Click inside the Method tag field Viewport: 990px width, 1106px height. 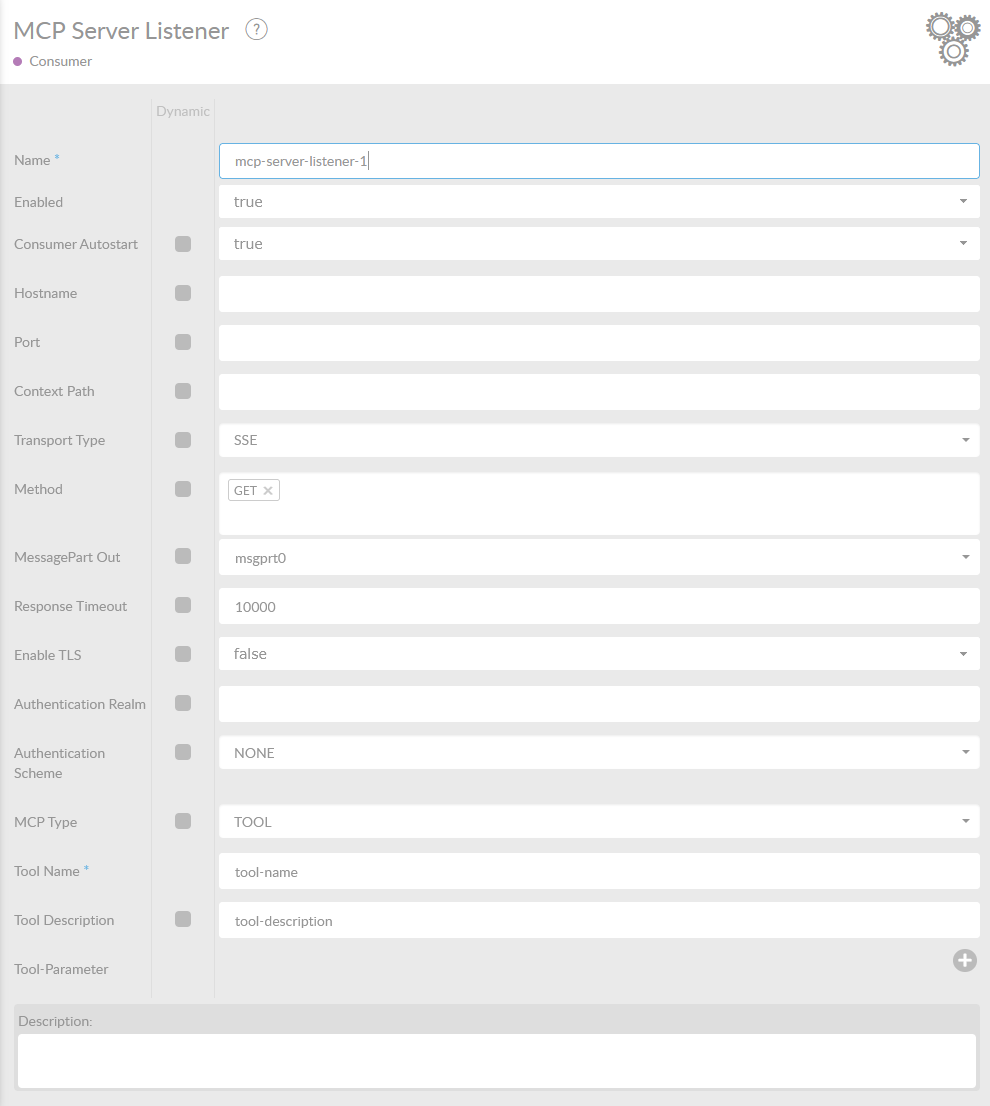point(599,504)
